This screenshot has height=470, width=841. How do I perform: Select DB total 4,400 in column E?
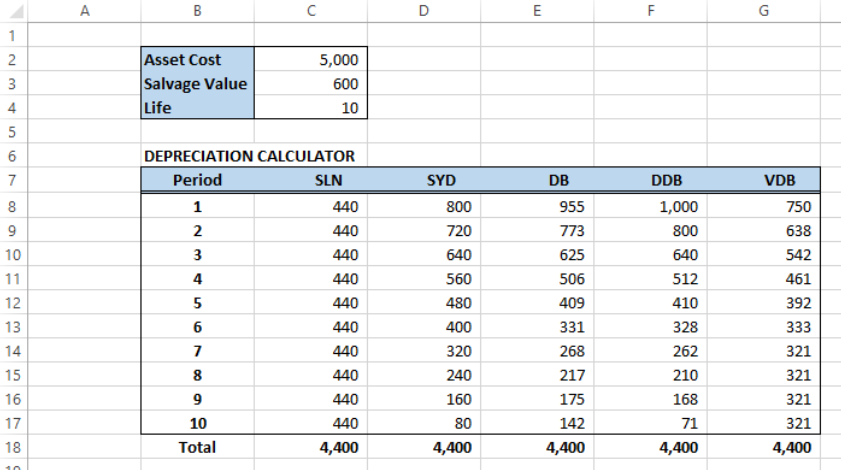pyautogui.click(x=537, y=447)
